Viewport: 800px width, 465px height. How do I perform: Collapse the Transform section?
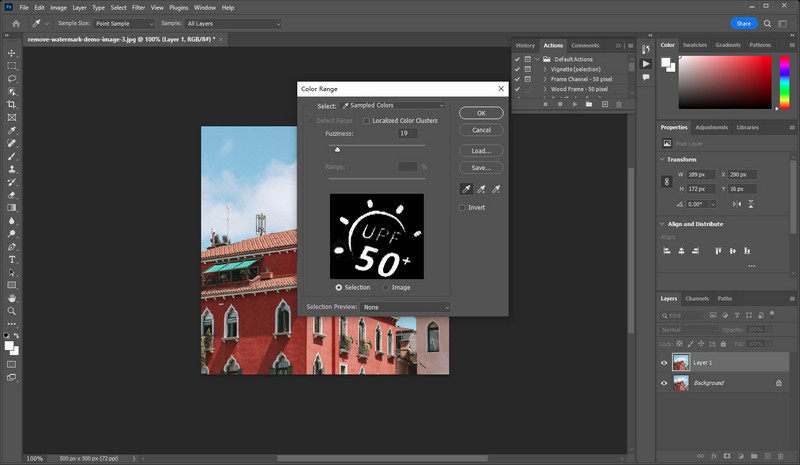coord(662,160)
